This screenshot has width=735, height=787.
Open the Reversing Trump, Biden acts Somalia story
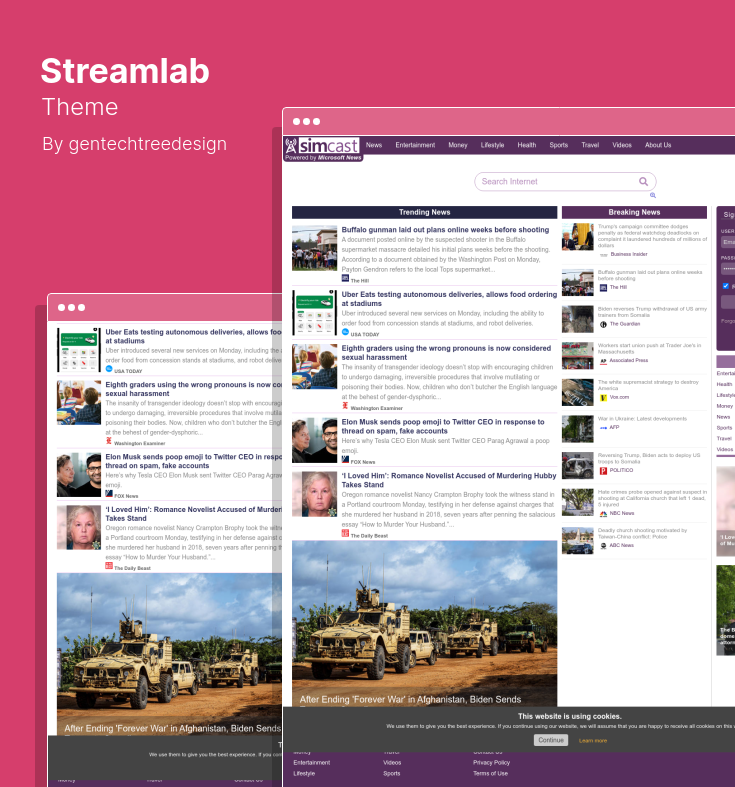click(649, 458)
